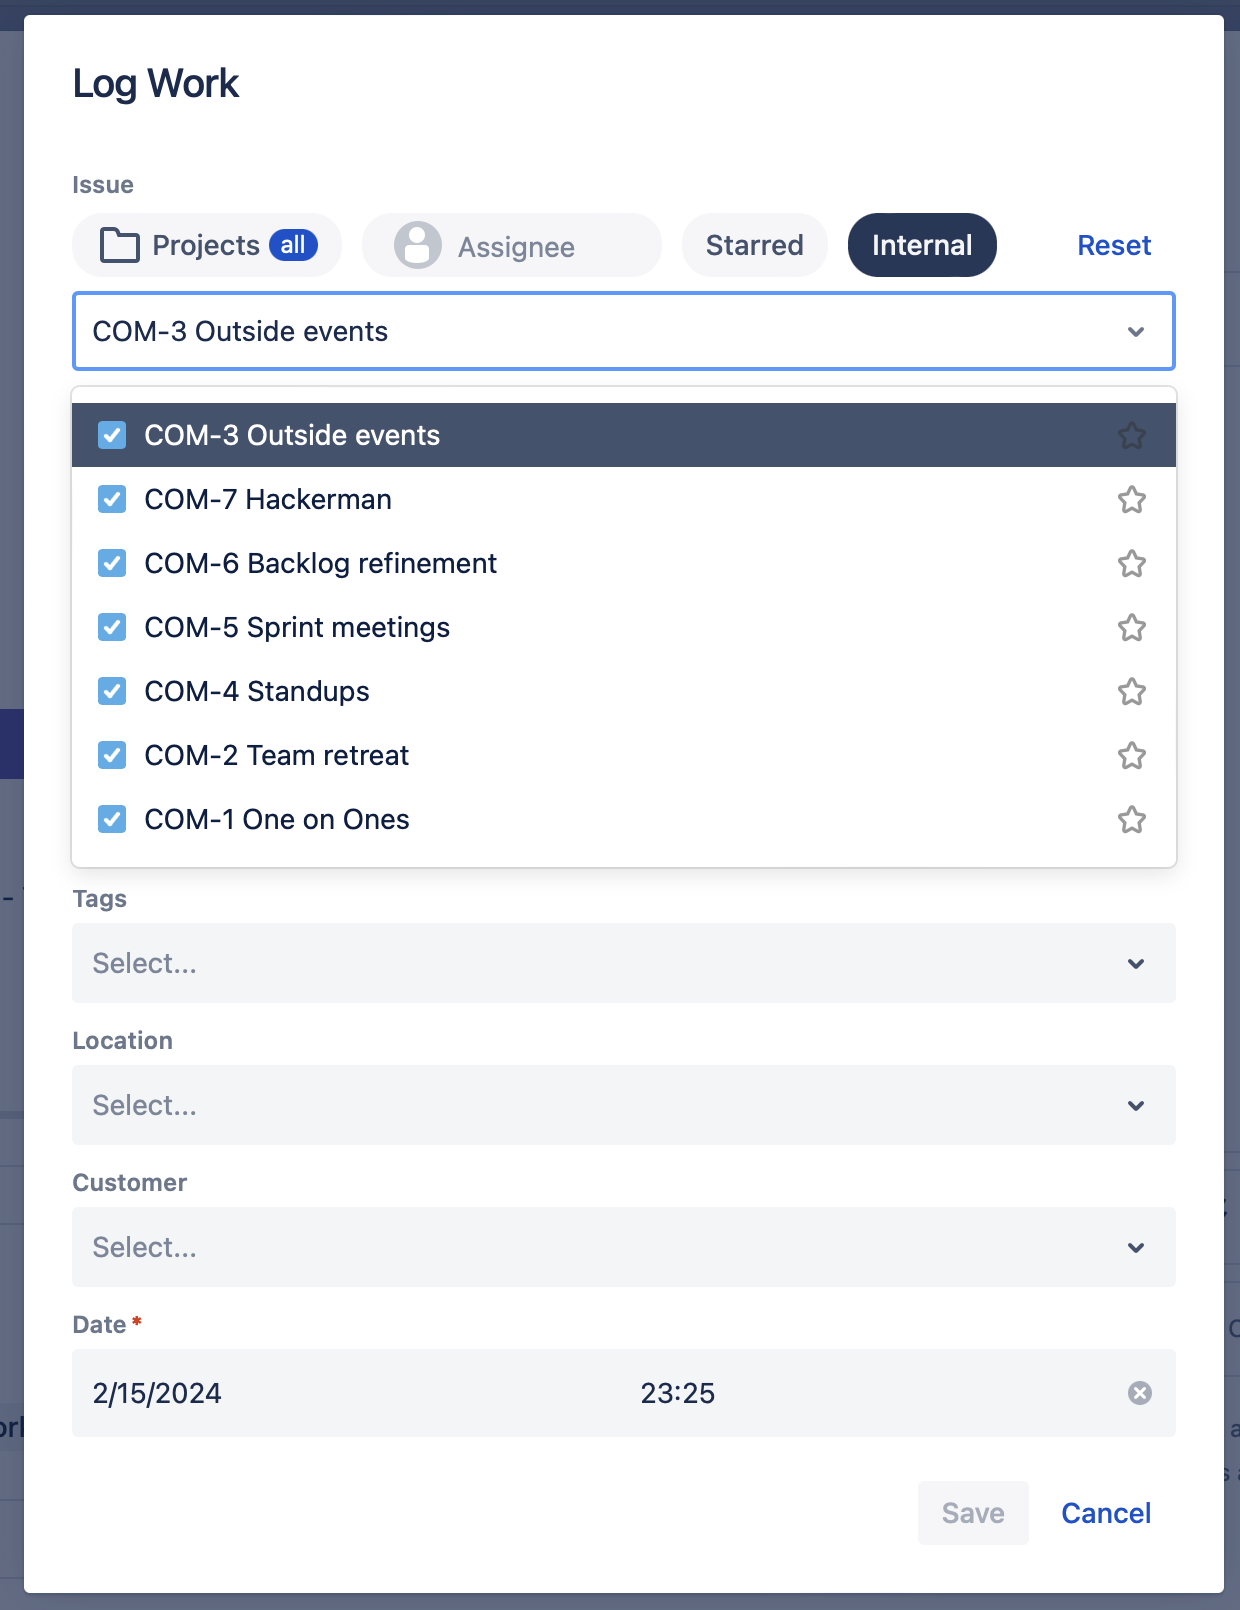Open the Projects filter showing all

point(207,245)
